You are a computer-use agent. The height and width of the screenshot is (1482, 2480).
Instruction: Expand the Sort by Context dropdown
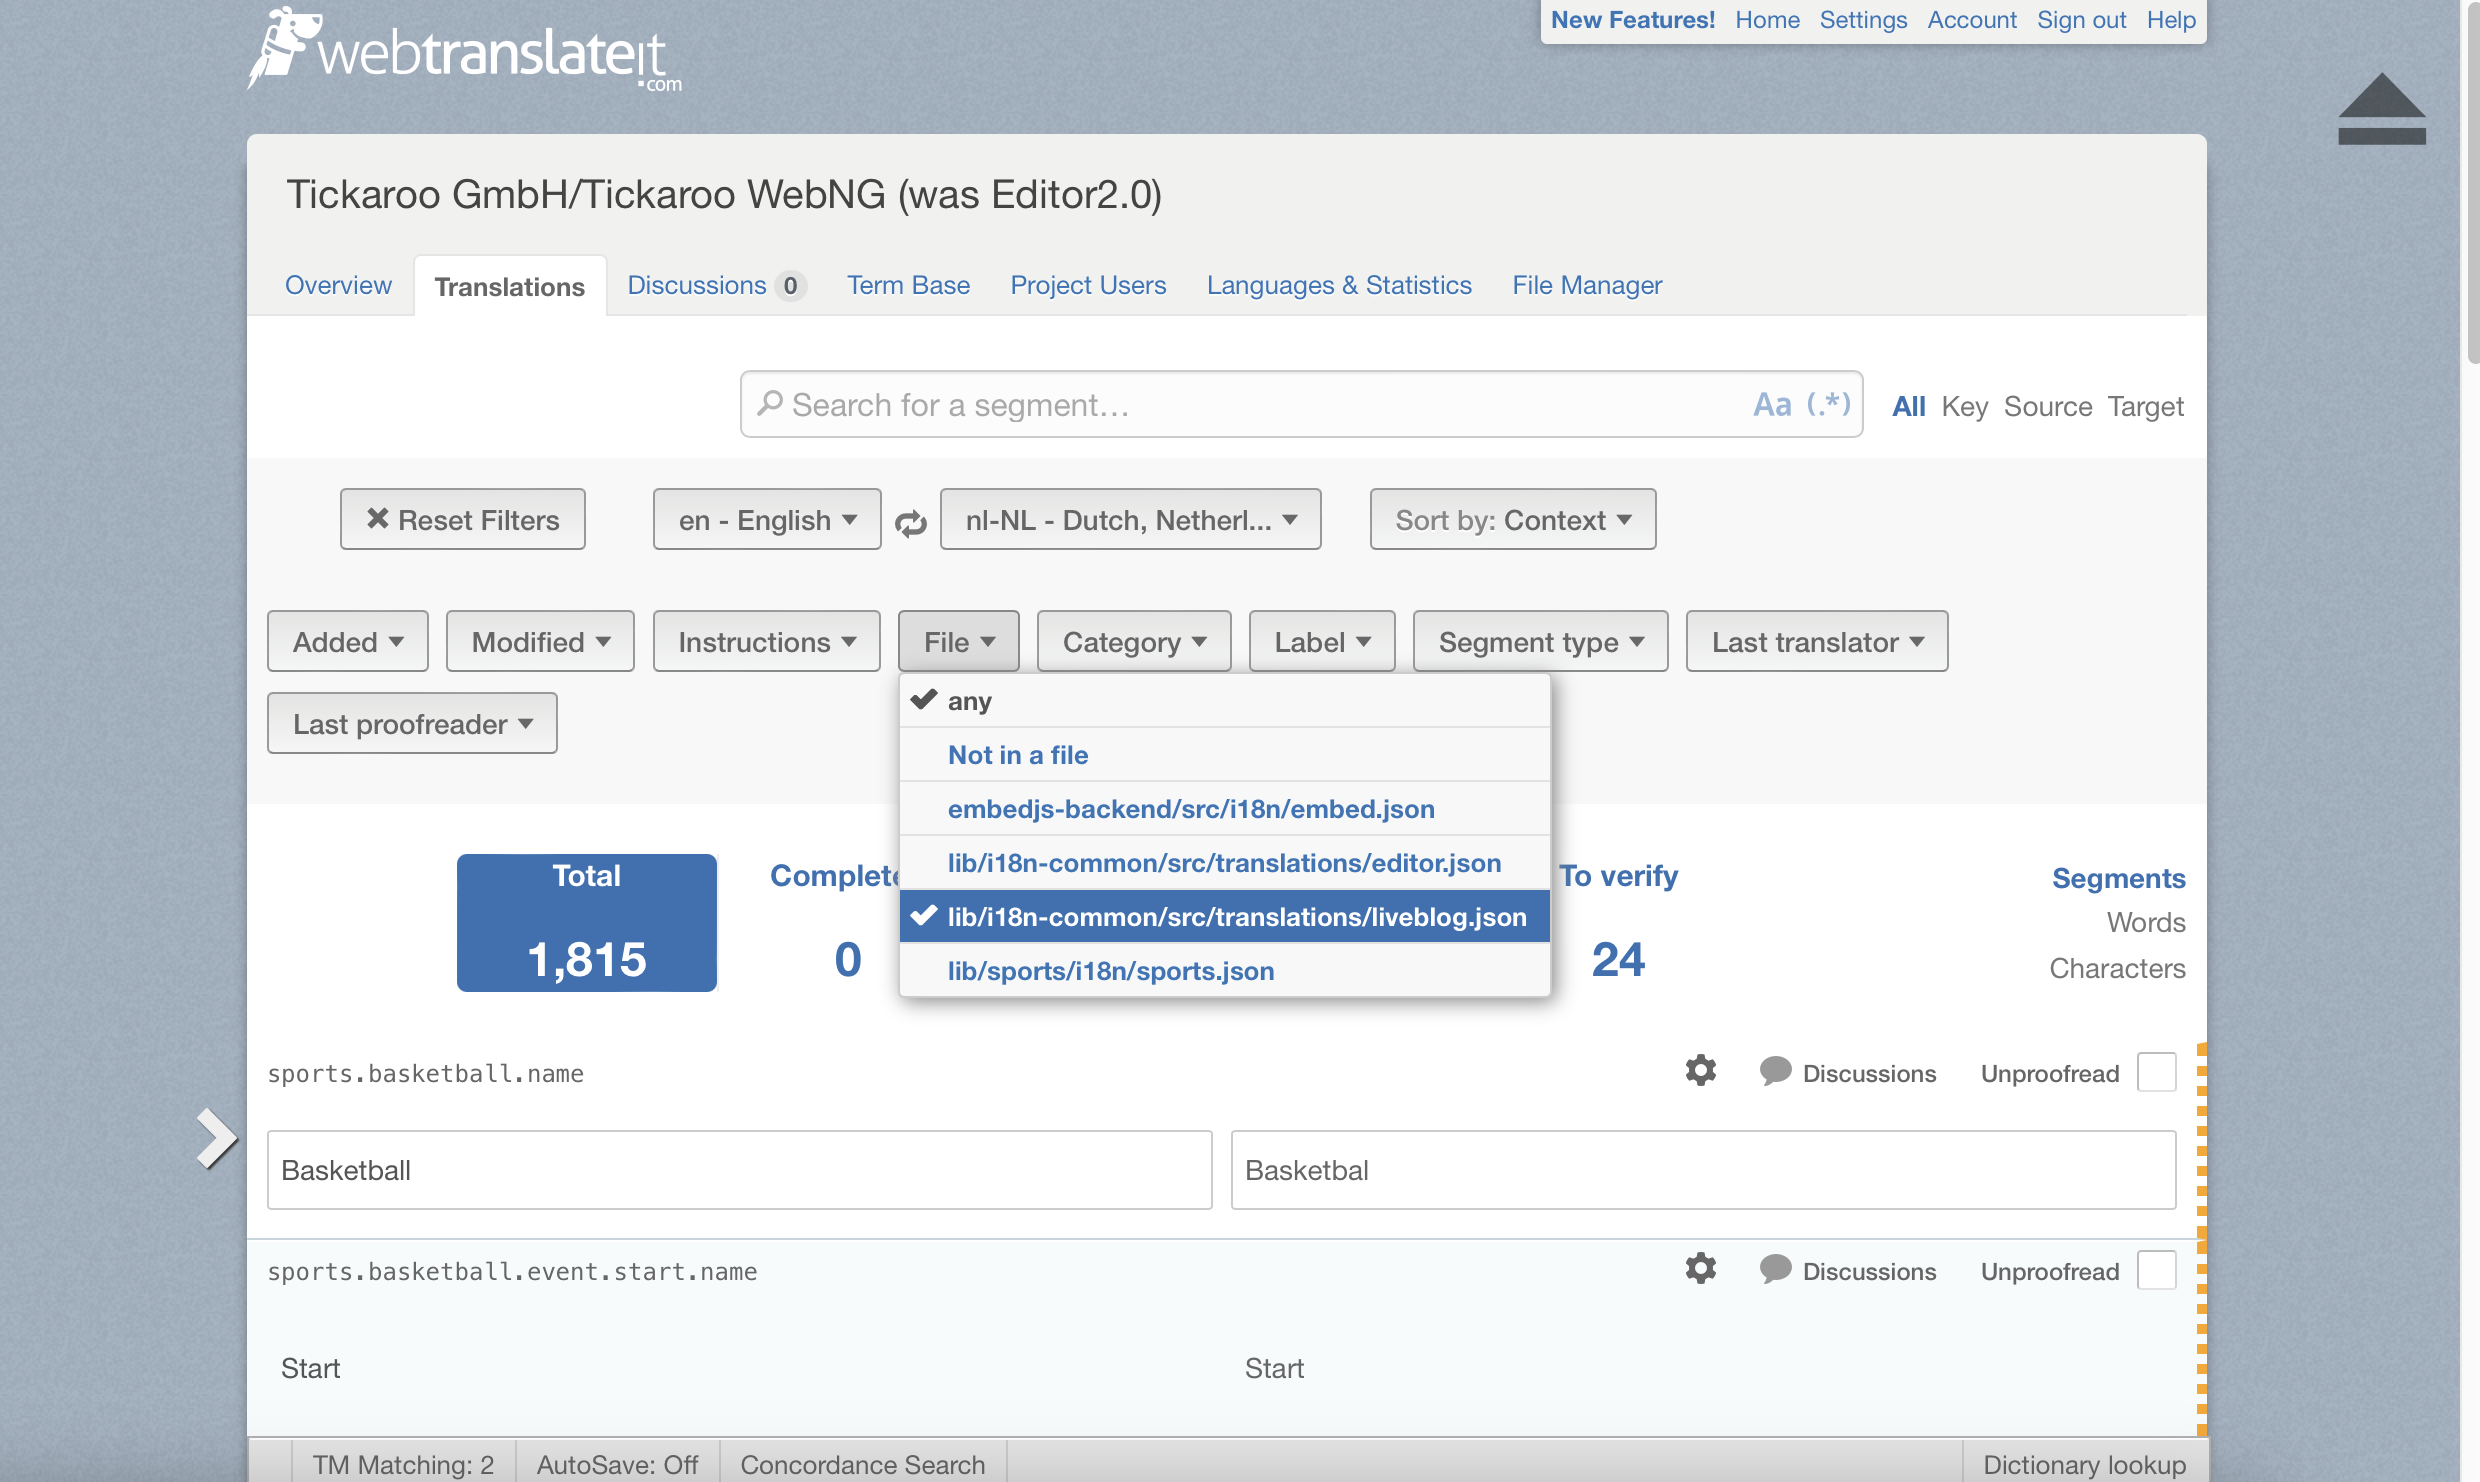click(1512, 520)
